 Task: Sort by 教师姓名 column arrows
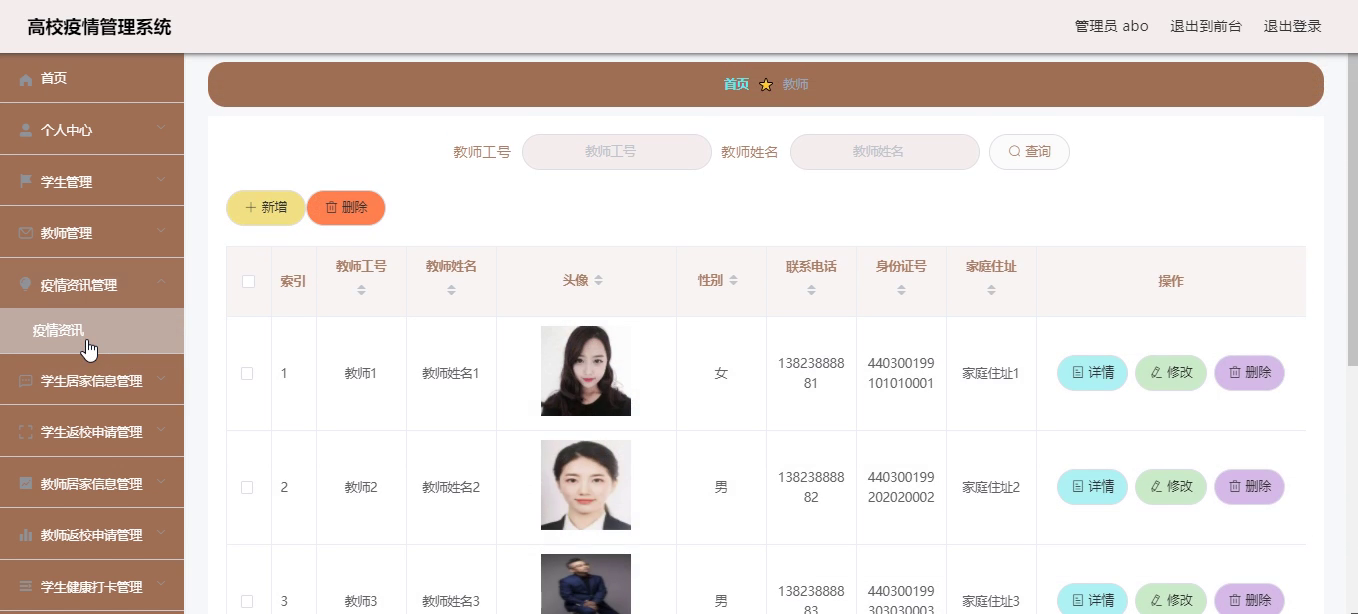(451, 290)
